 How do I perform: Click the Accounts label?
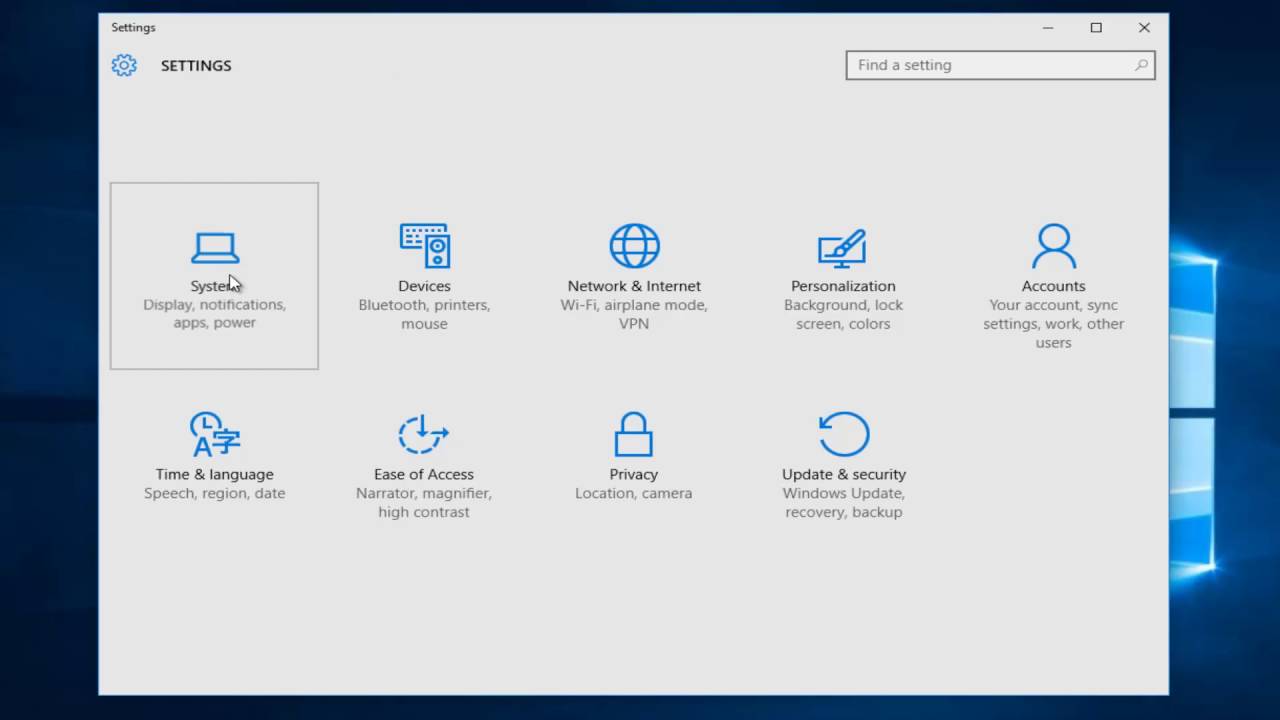point(1053,286)
